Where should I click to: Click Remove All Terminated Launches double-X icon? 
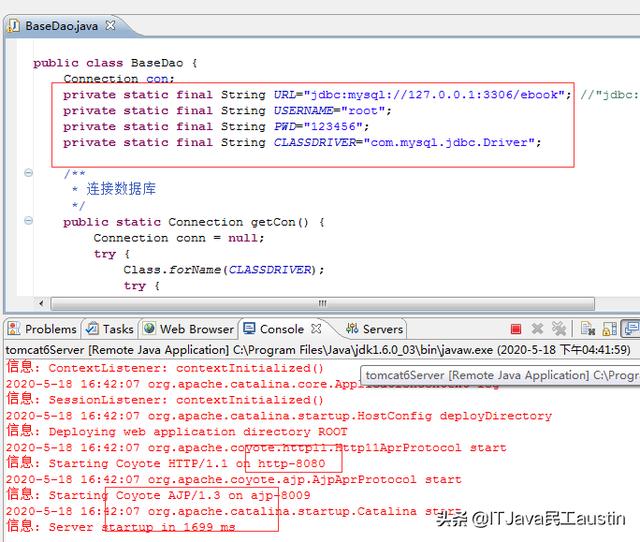pos(559,329)
